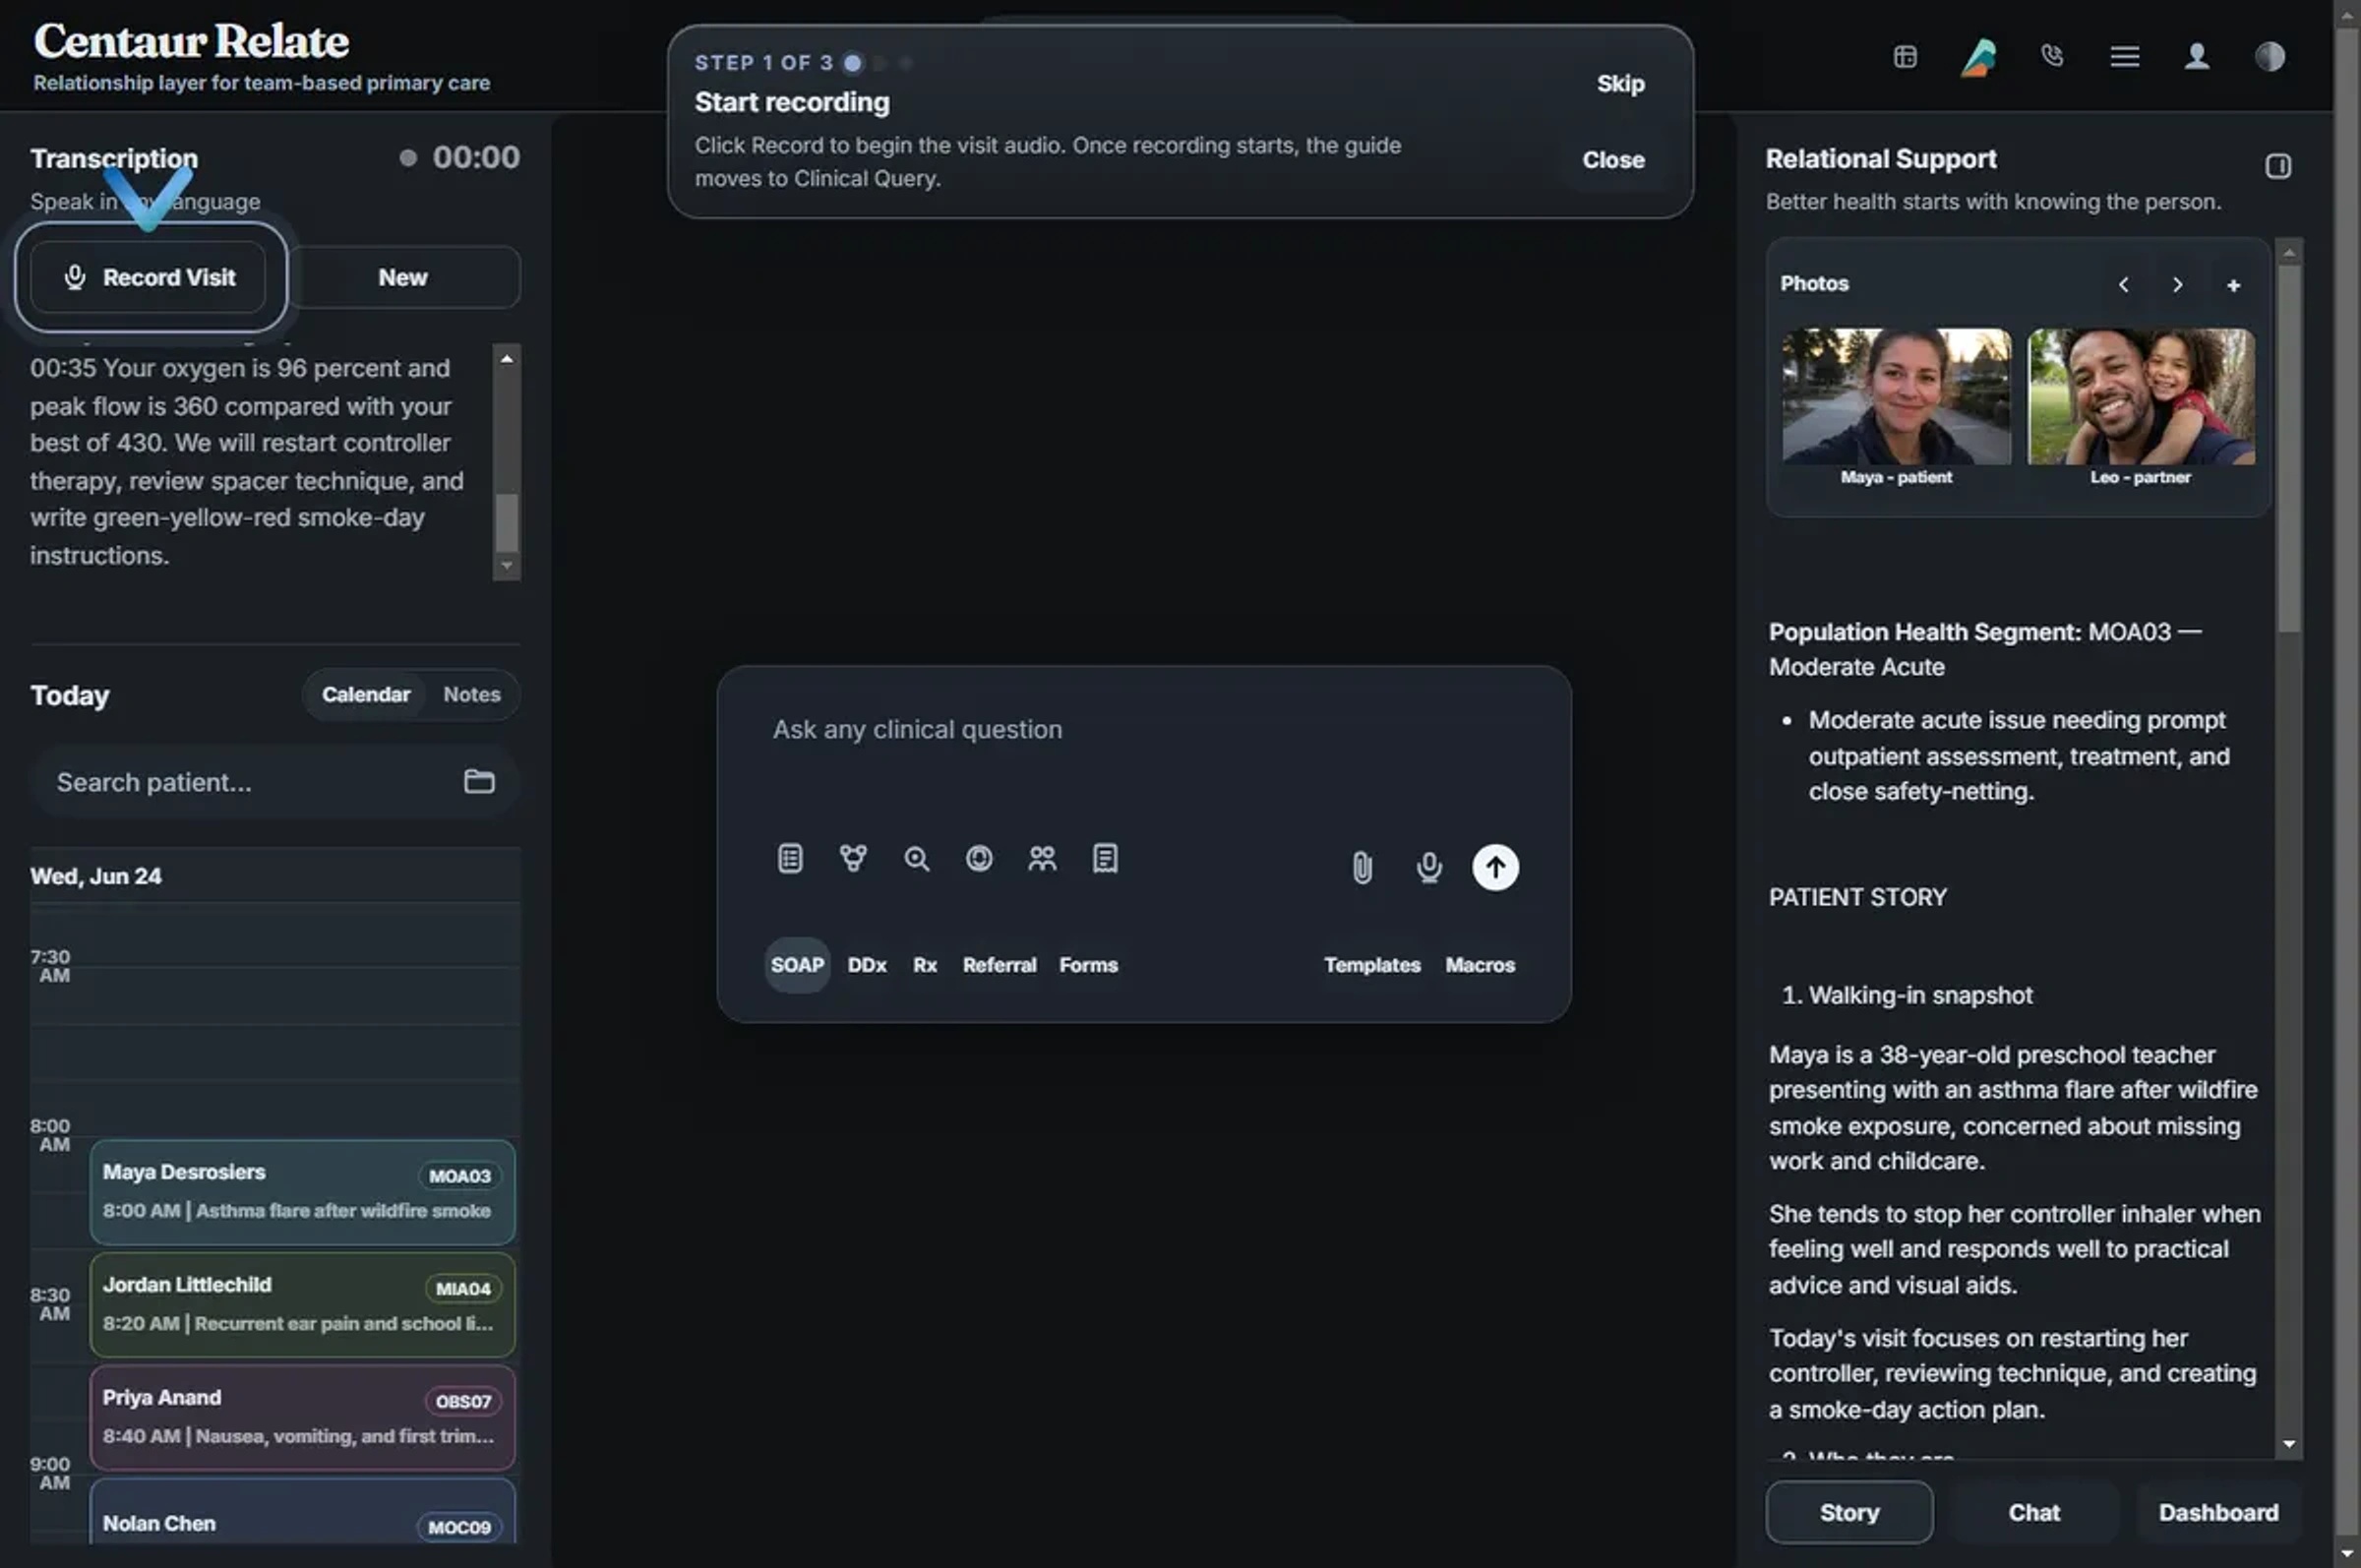Click the New button in Transcription
This screenshot has width=2361, height=1568.
point(403,277)
